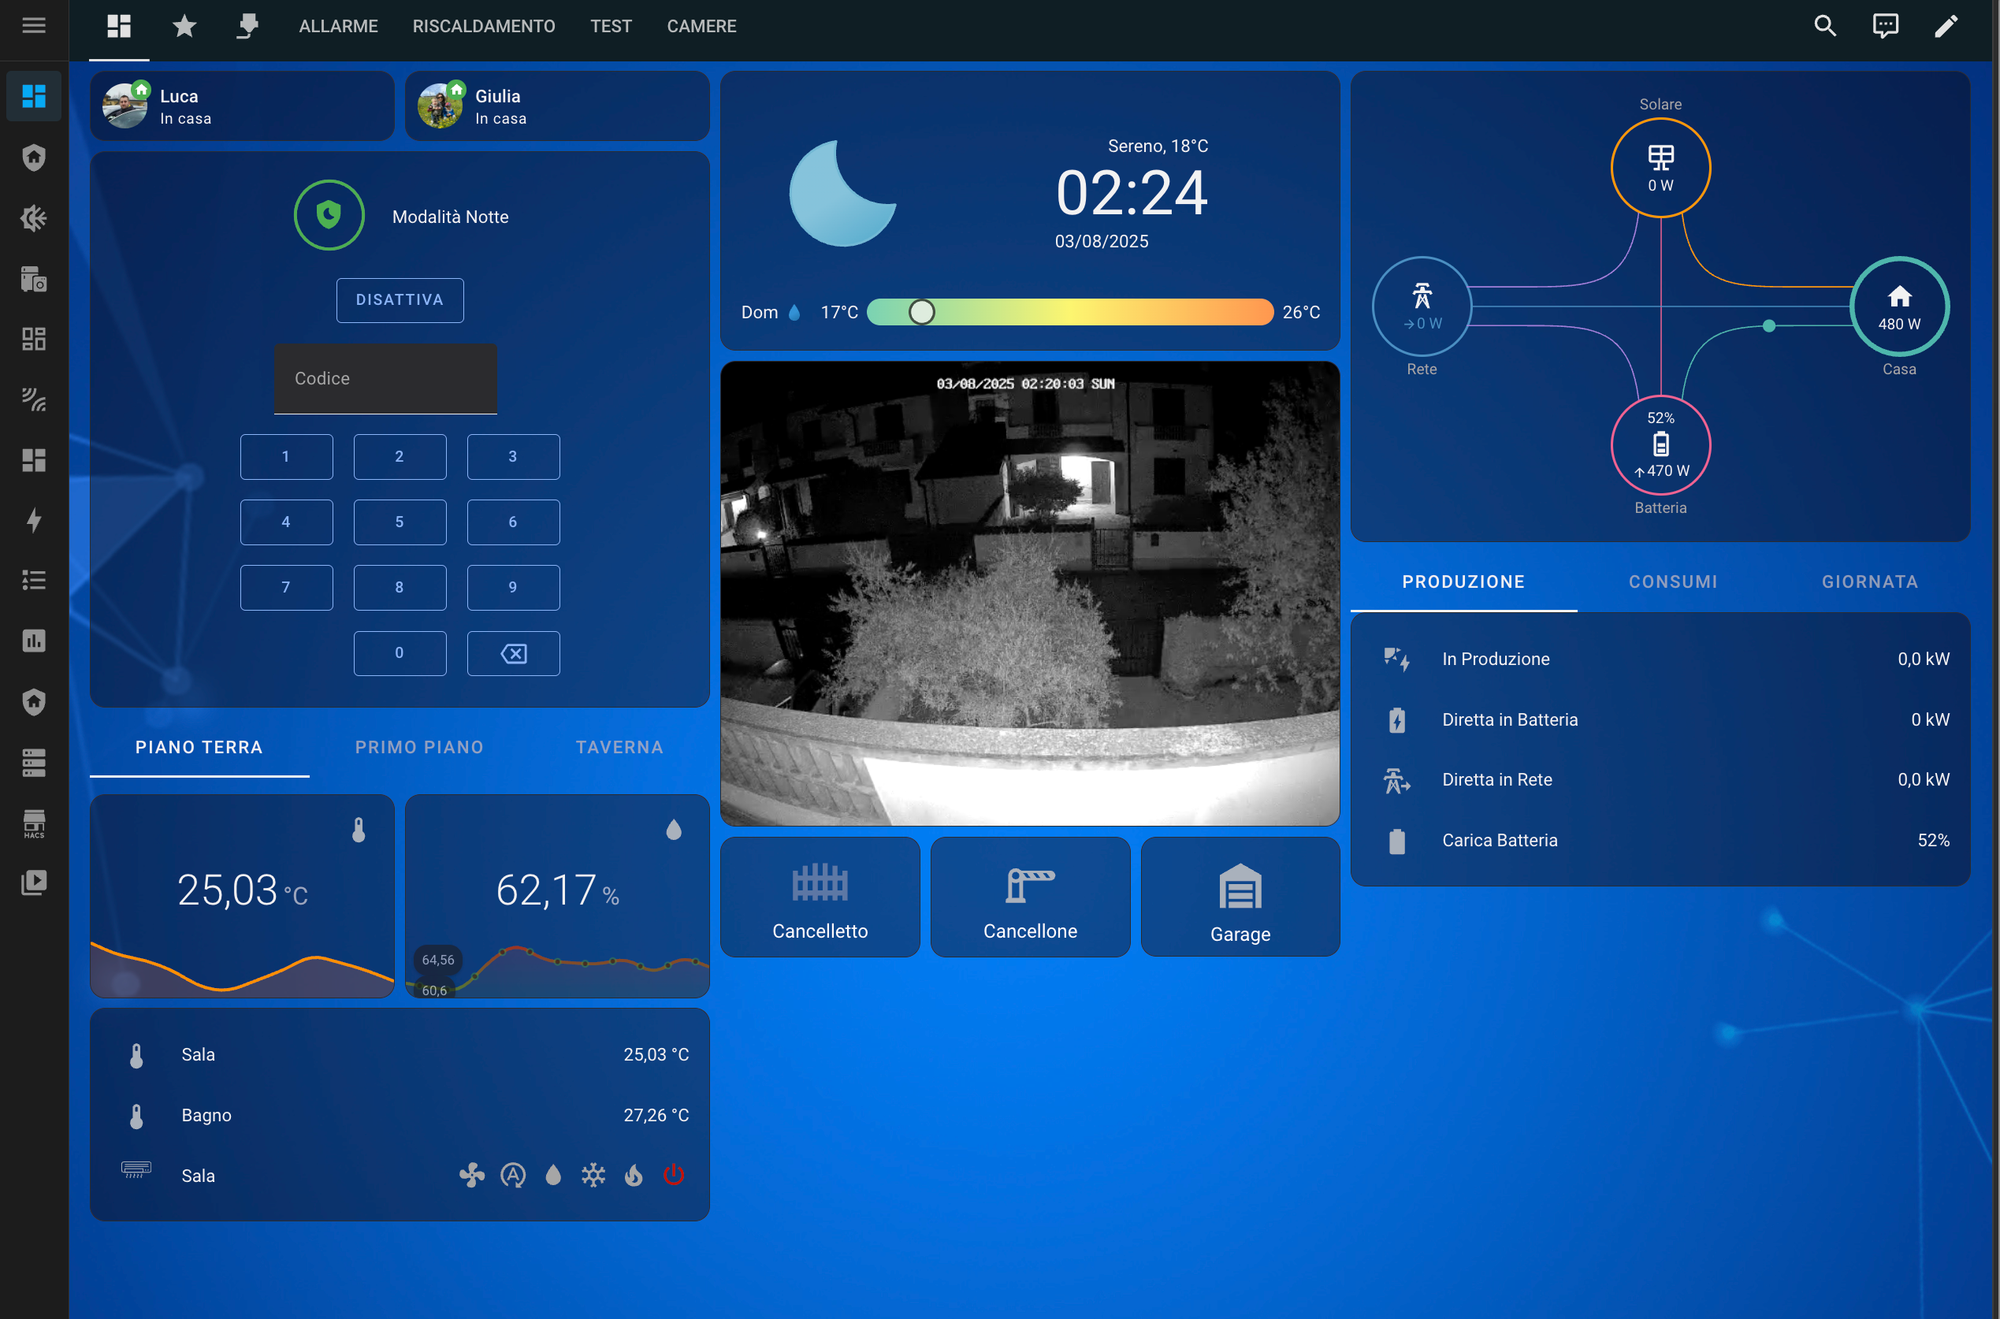Click the marker on the temperature range bar

click(x=921, y=312)
